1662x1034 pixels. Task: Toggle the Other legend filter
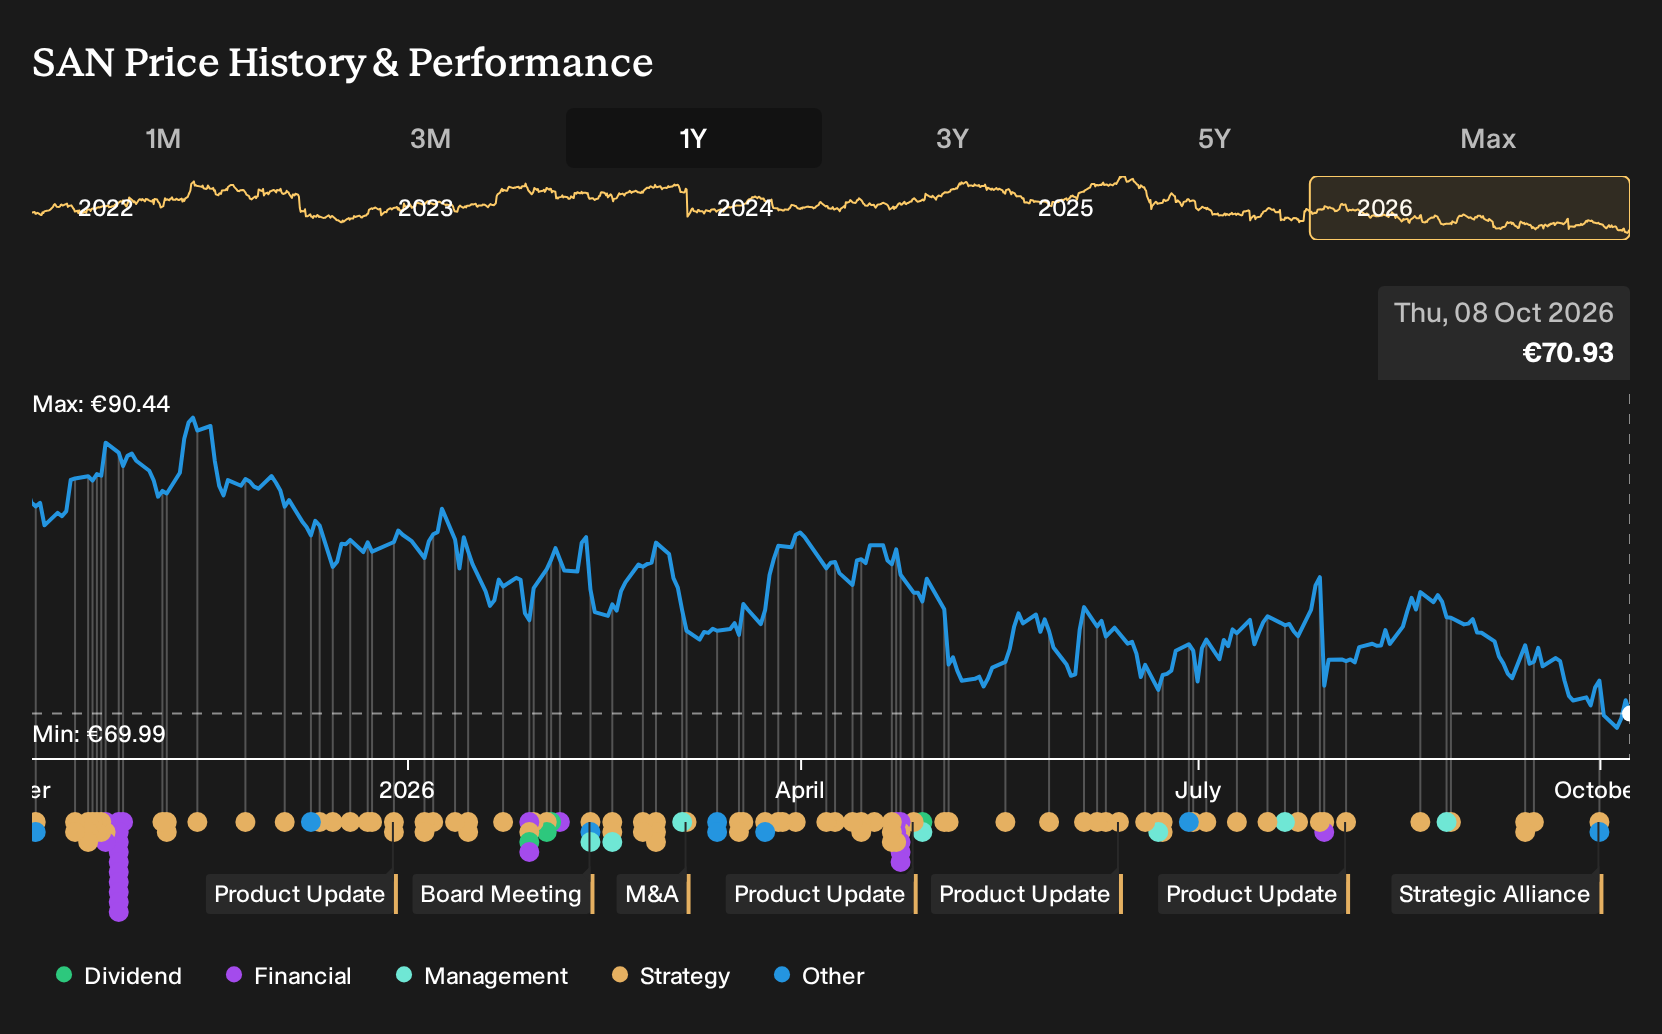pos(819,976)
